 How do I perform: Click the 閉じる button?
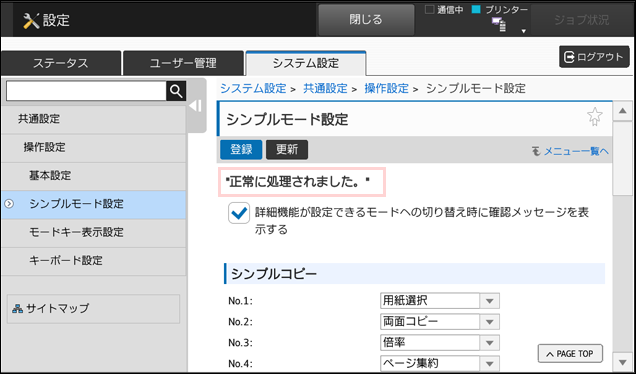[366, 19]
